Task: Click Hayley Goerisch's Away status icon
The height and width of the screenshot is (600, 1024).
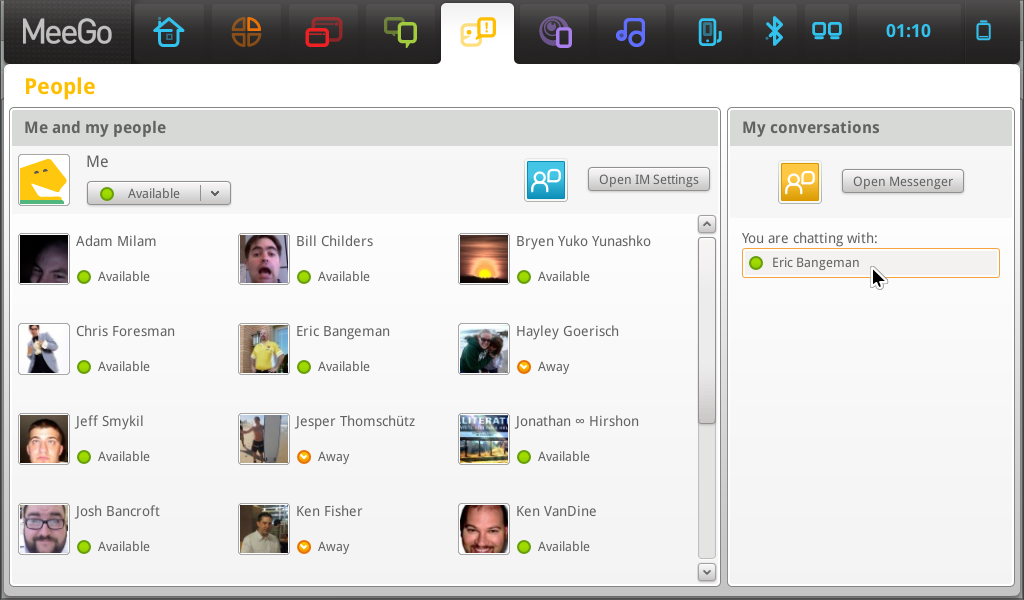Action: click(x=524, y=367)
